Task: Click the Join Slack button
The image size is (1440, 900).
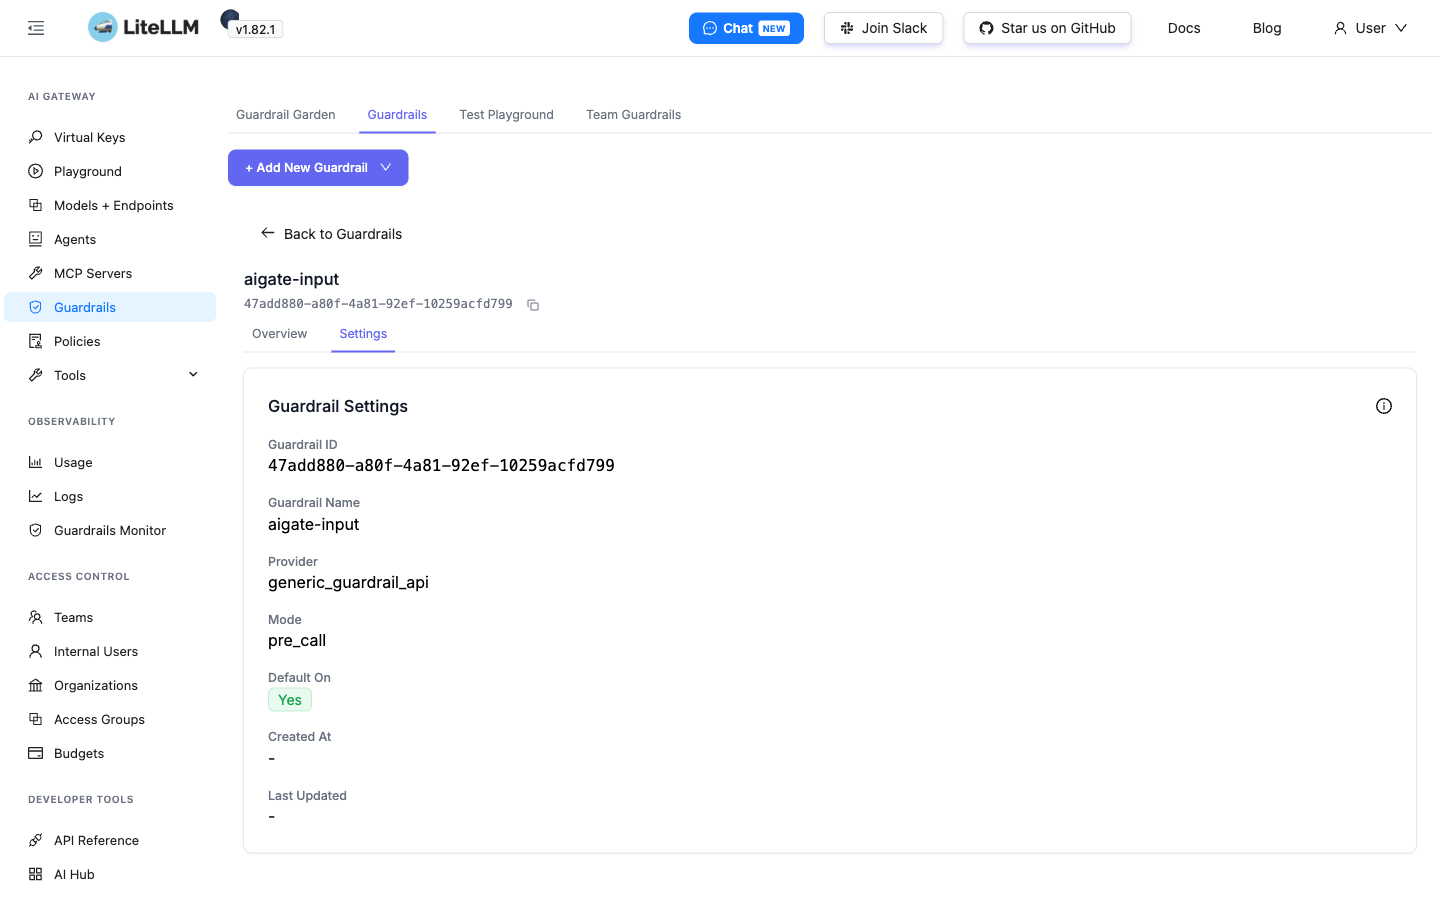Action: [883, 28]
